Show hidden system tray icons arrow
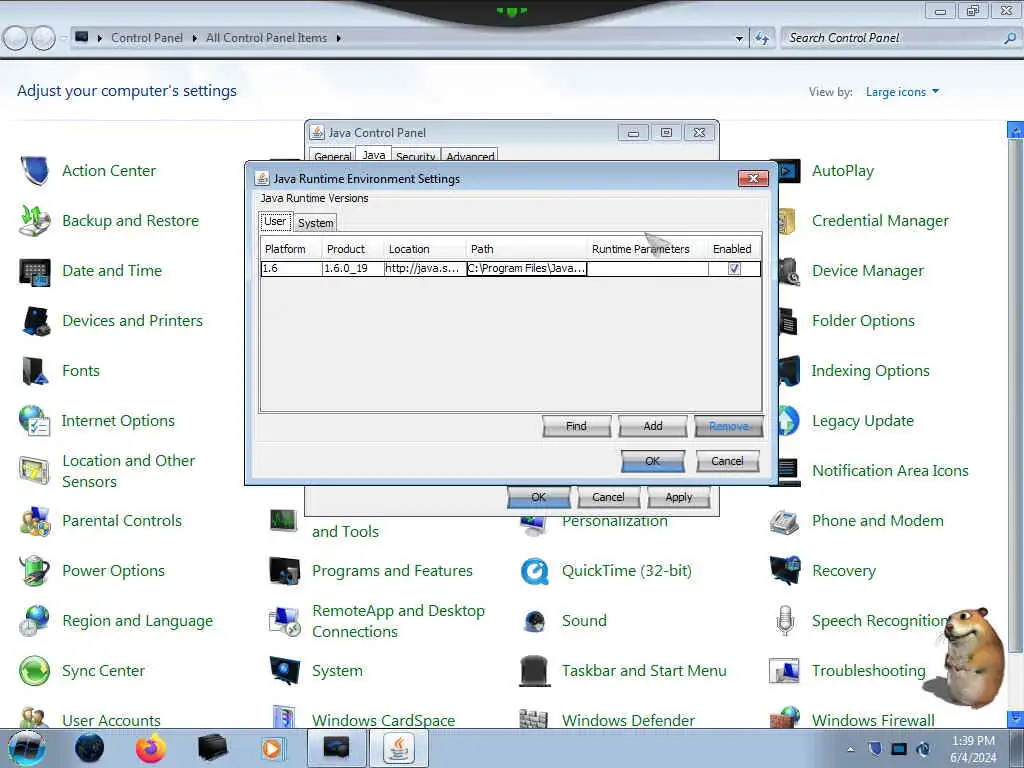Screen dimensions: 1024x768 pyautogui.click(x=850, y=749)
